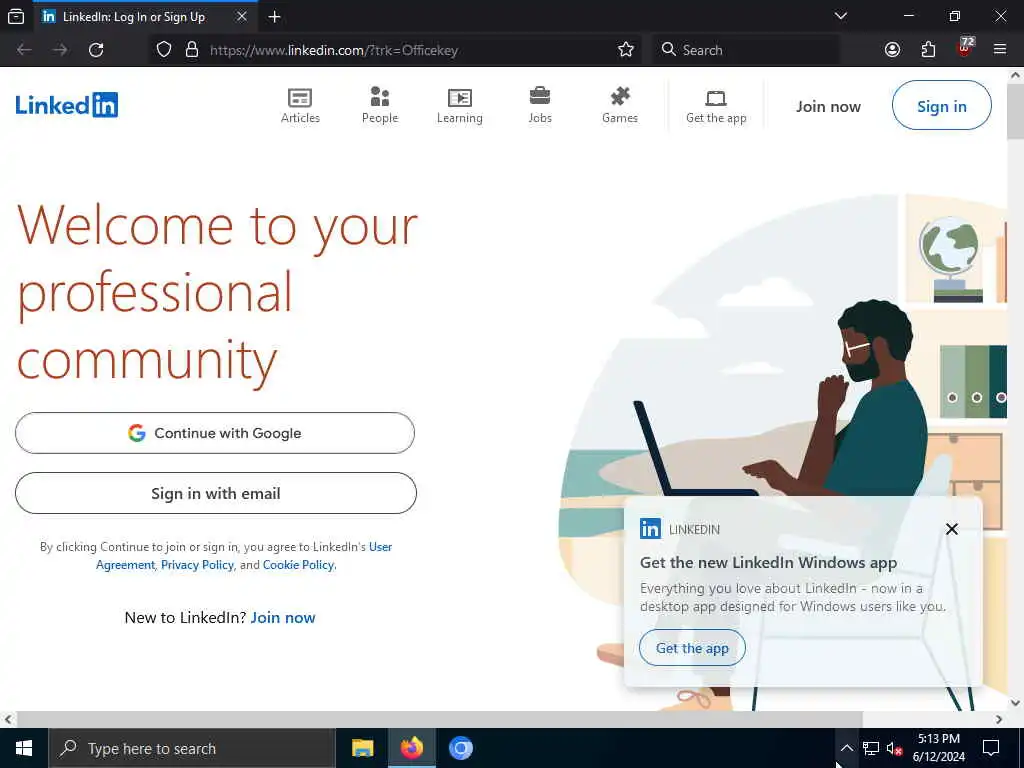Open the Games puzzle icon
The width and height of the screenshot is (1024, 768).
click(620, 97)
